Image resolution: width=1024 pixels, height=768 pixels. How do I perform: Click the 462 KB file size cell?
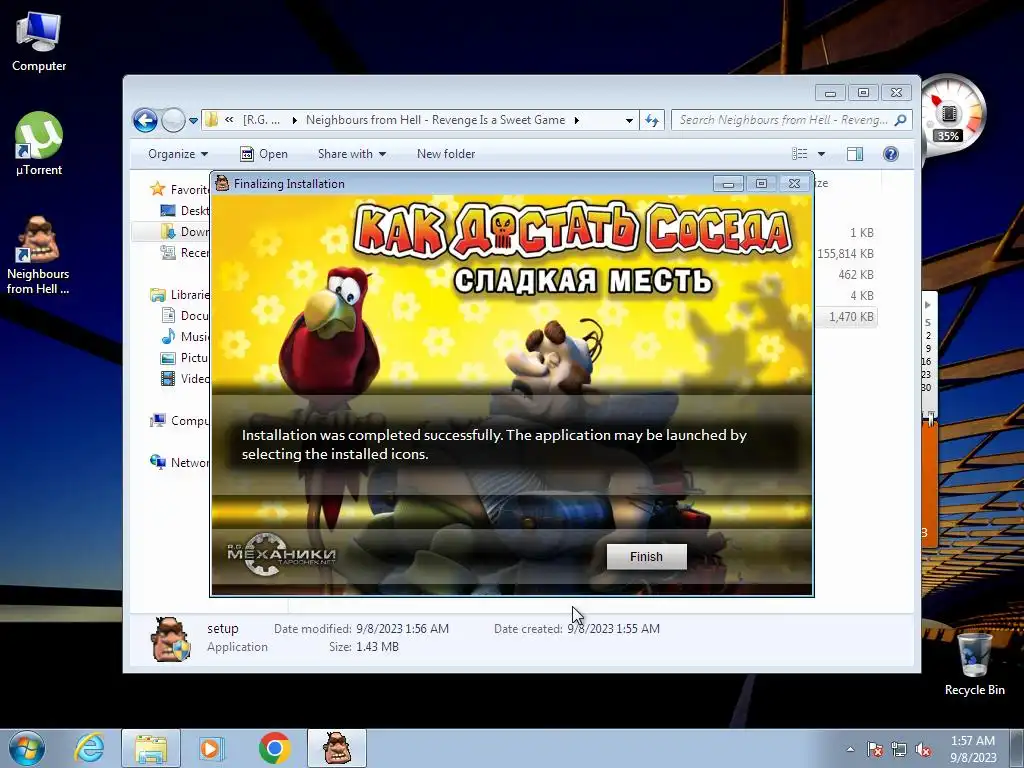(856, 274)
